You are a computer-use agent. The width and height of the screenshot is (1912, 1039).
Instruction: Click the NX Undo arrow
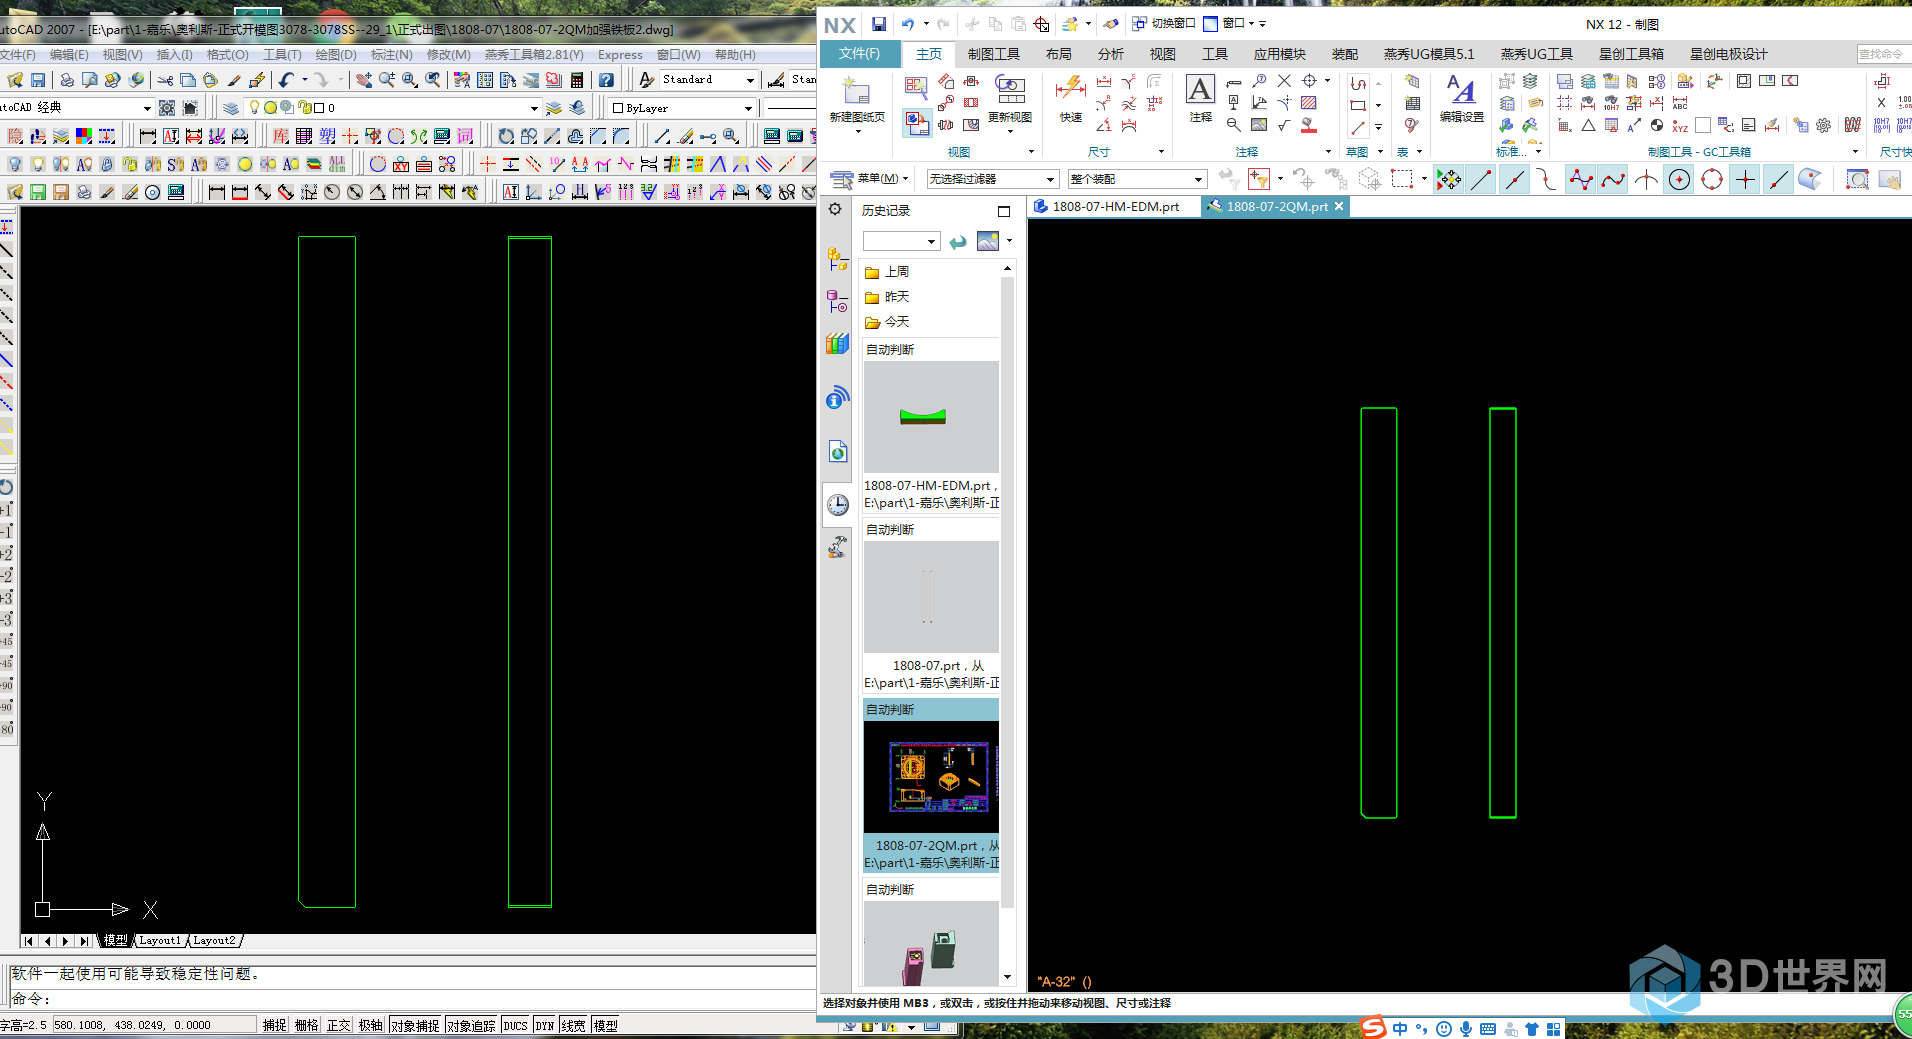[x=907, y=24]
